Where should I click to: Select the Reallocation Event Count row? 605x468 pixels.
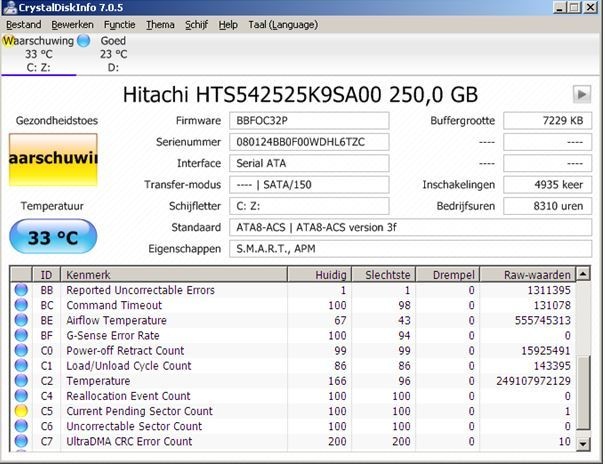(293, 396)
